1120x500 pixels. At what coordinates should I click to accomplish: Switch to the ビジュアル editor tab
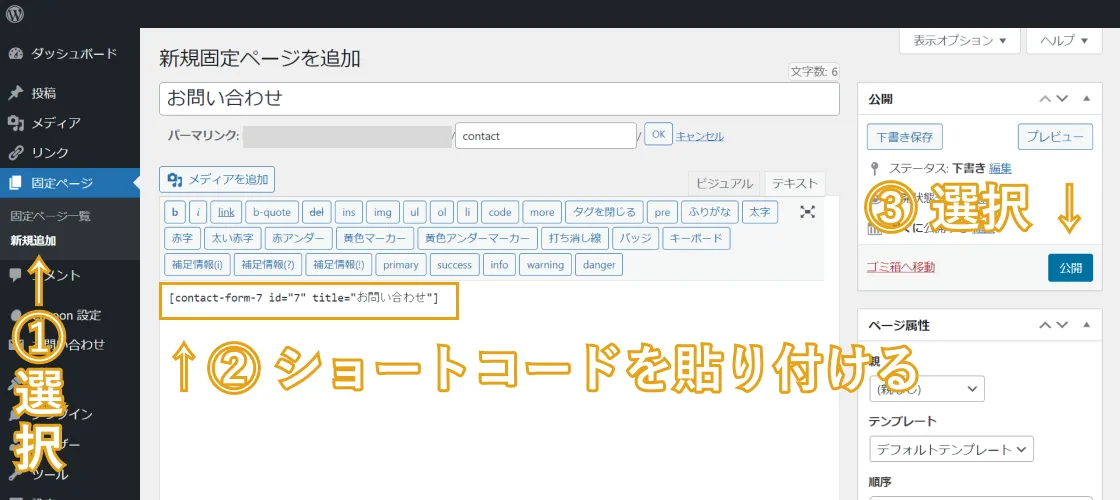tap(724, 183)
